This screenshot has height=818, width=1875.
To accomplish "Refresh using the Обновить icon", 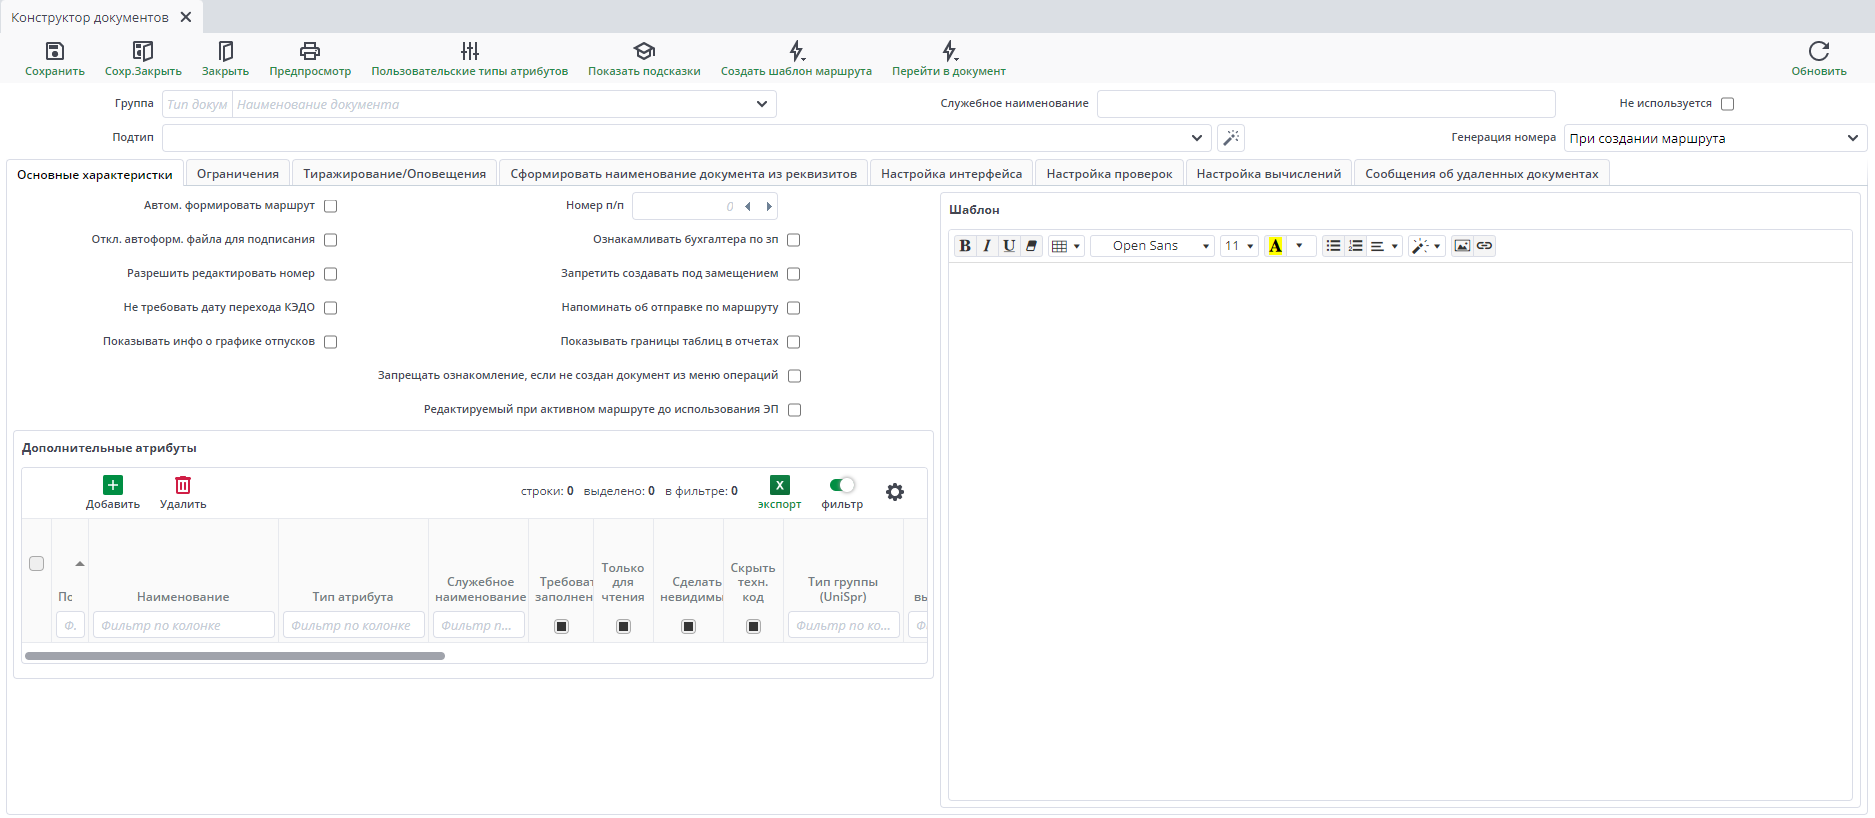I will pos(1818,51).
